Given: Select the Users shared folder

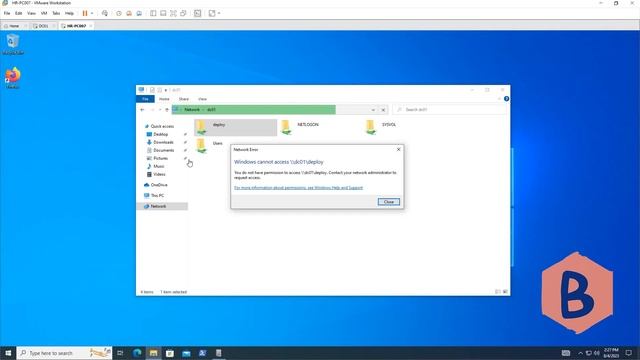Looking at the screenshot, I should tap(209, 145).
